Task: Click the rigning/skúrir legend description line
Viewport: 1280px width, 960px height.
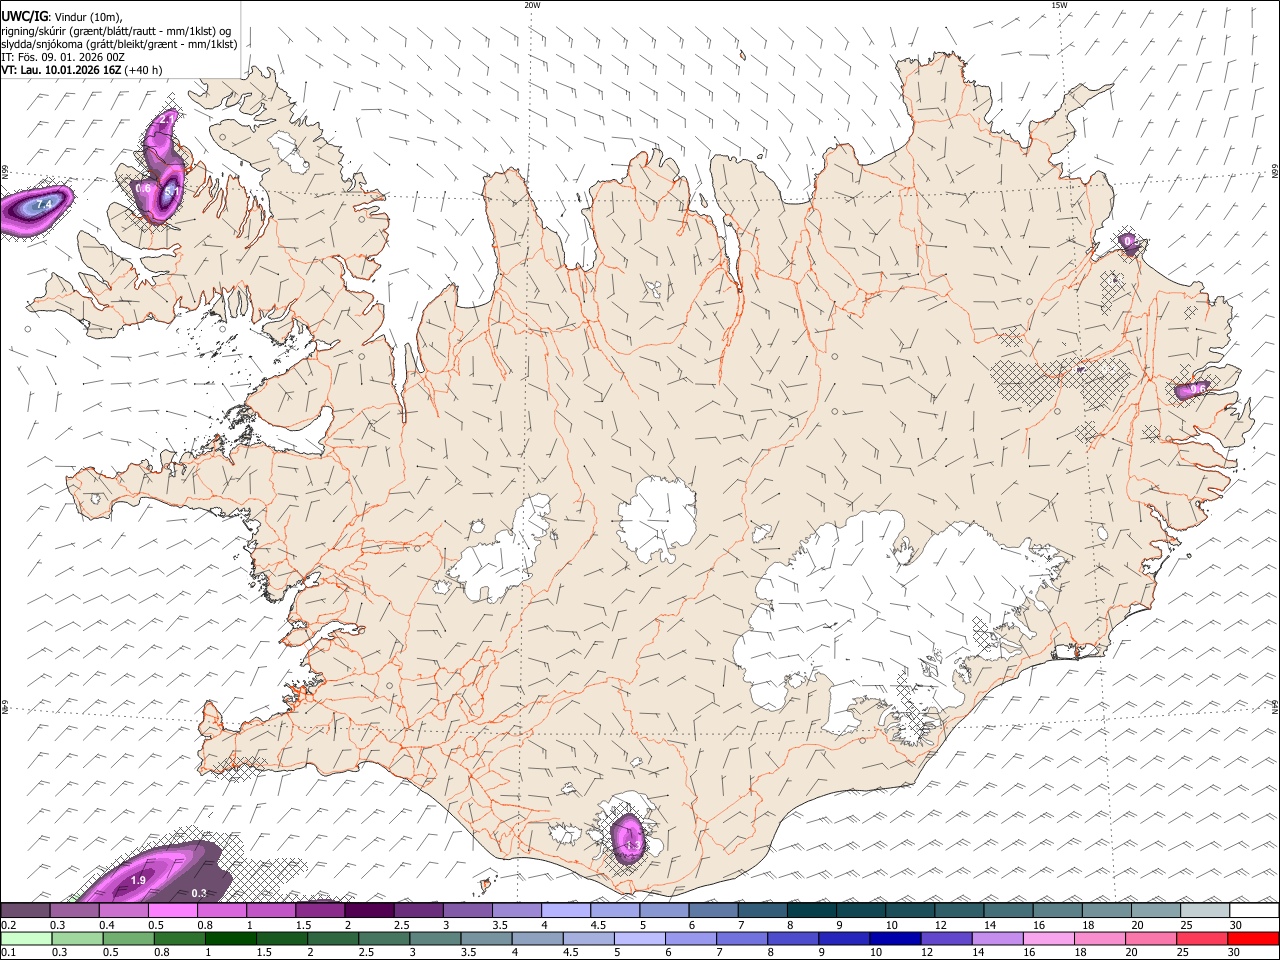Action: coord(116,30)
